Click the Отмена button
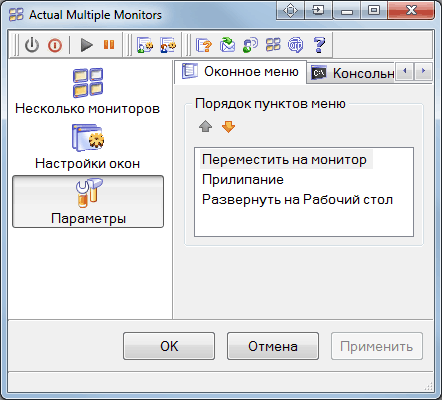This screenshot has width=442, height=400. click(273, 346)
